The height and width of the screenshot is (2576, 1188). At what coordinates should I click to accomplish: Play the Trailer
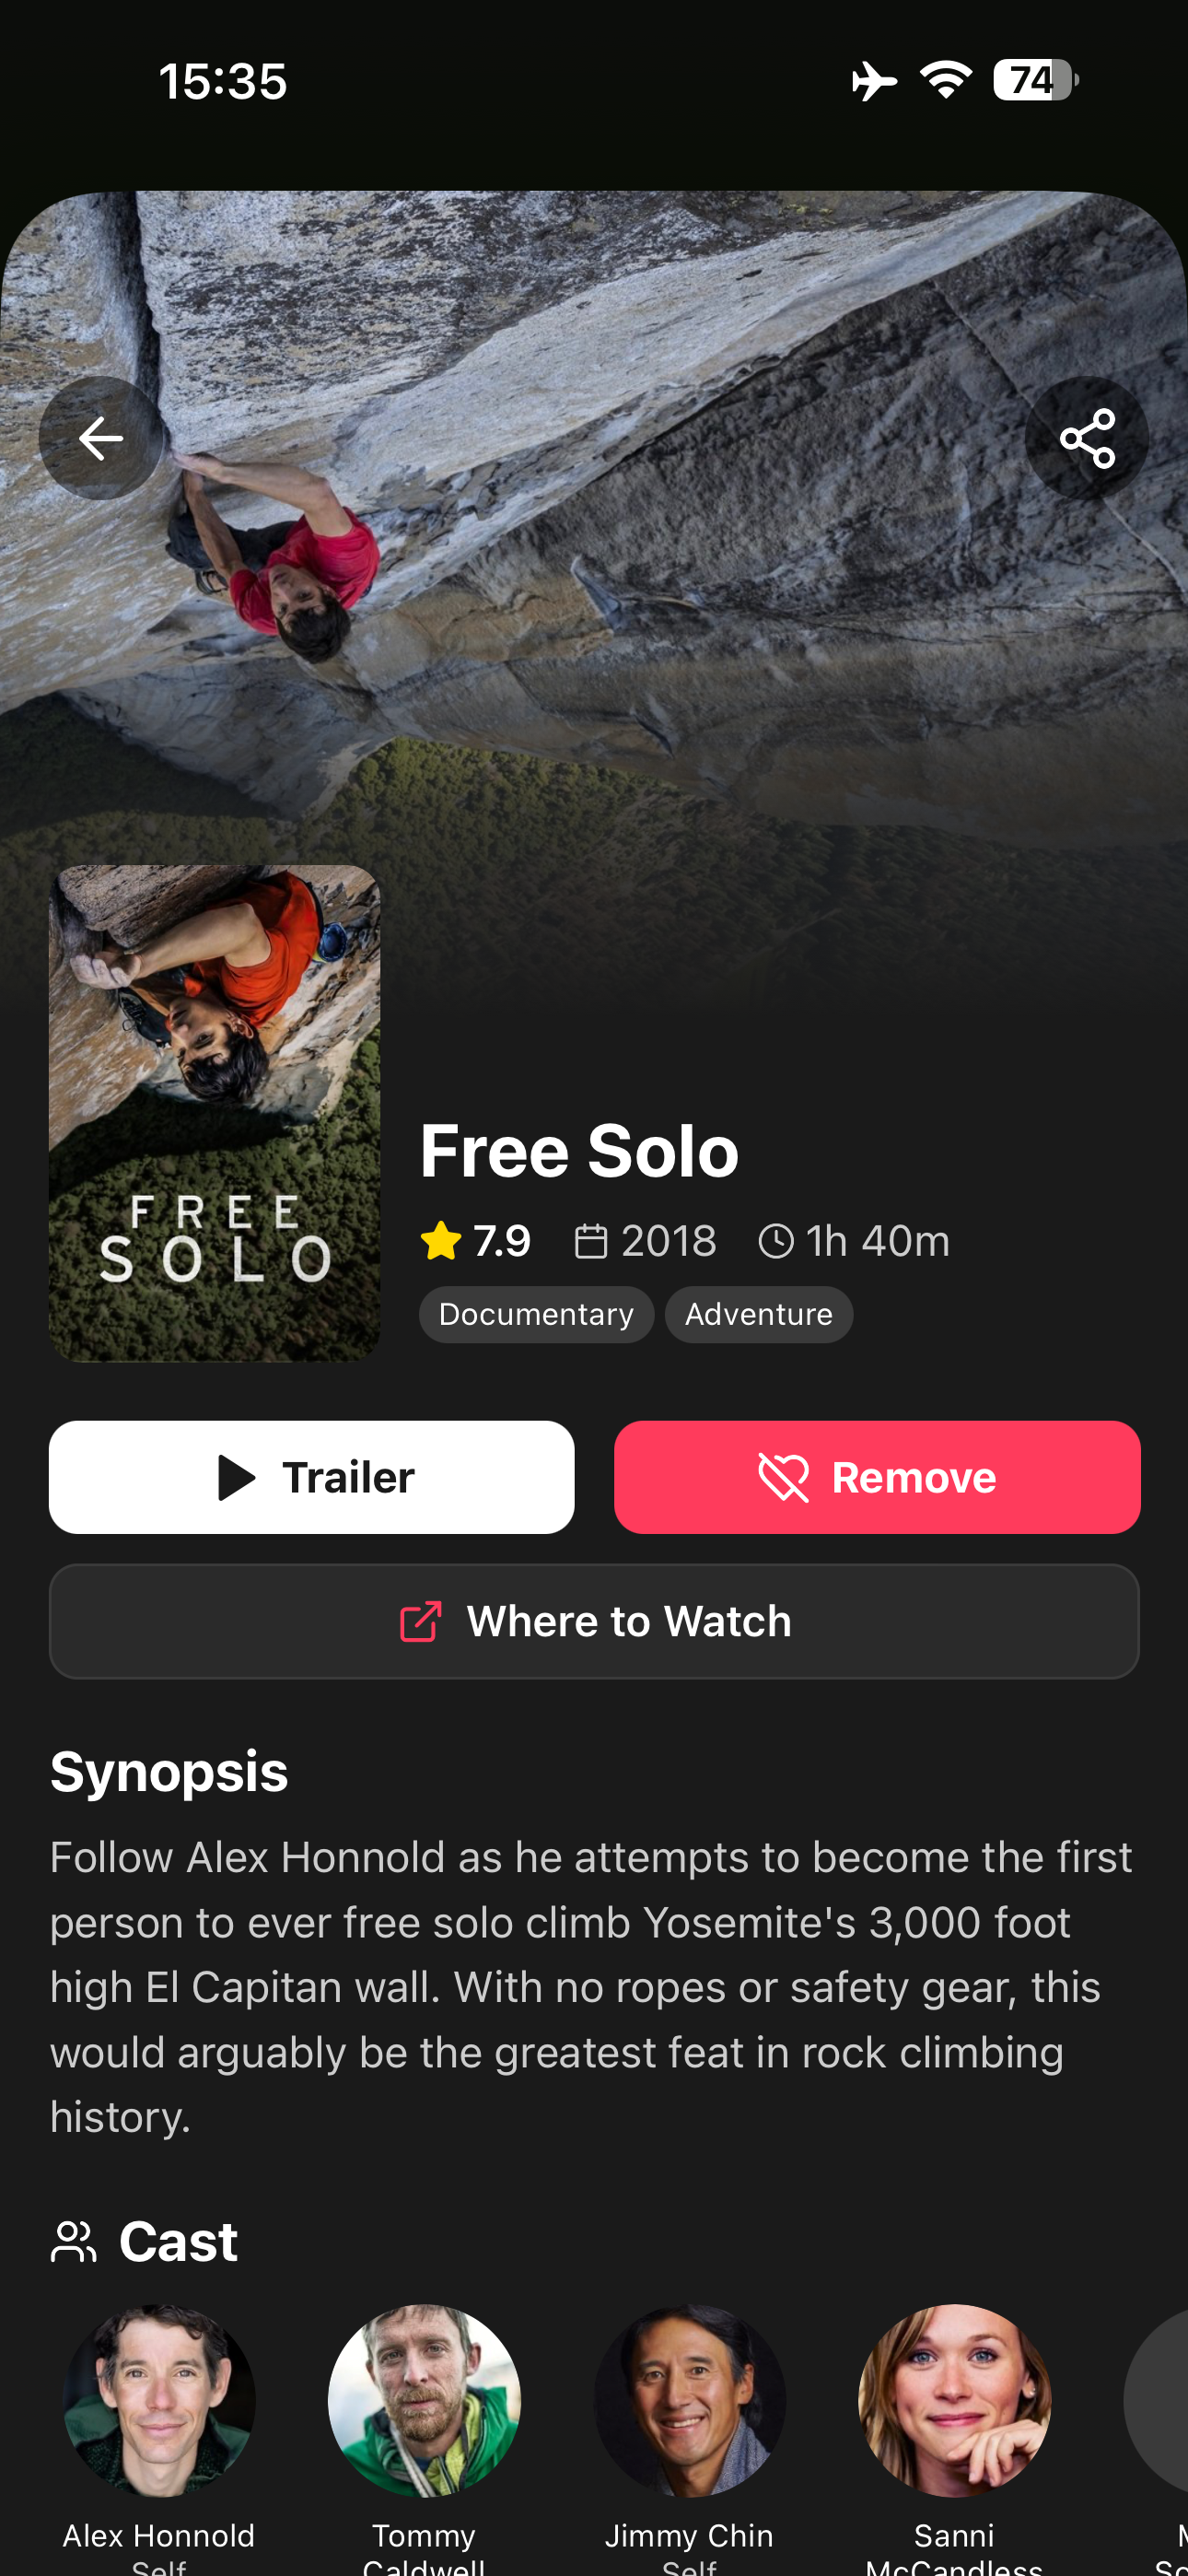312,1477
